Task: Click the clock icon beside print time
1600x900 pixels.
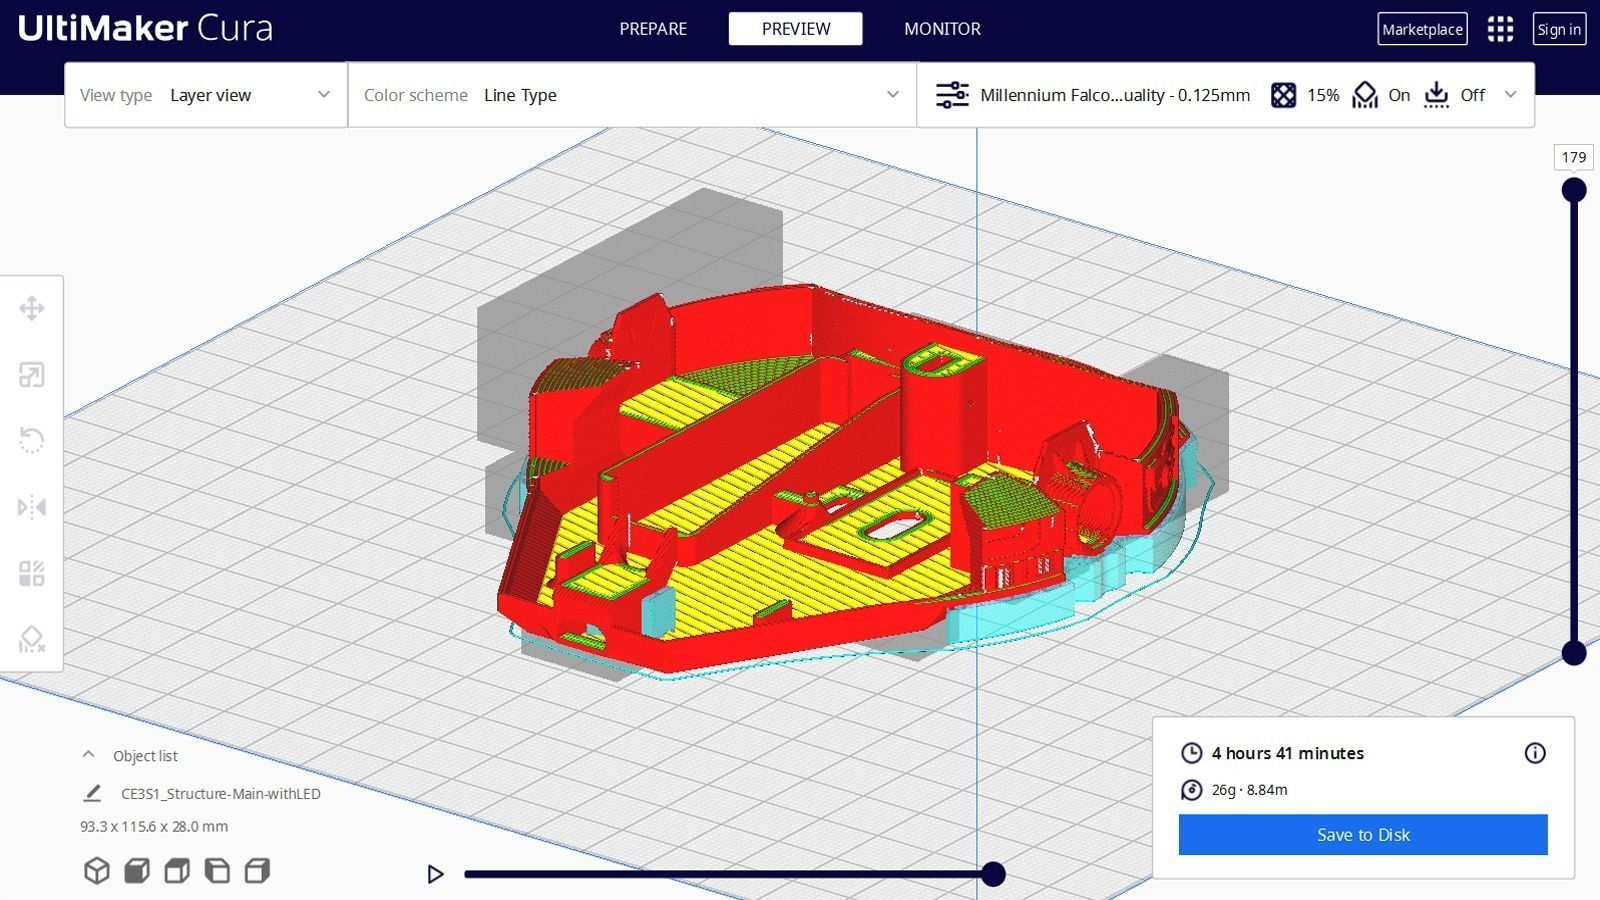Action: pyautogui.click(x=1191, y=753)
